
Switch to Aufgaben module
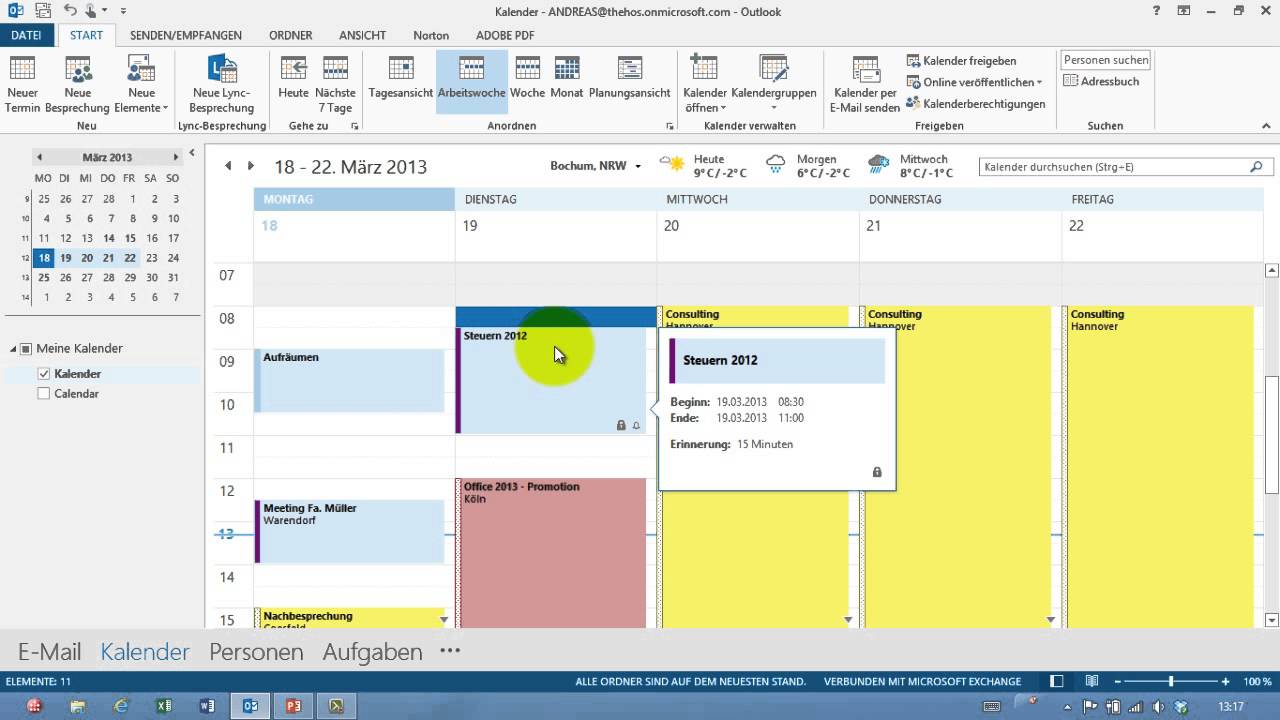tap(372, 652)
